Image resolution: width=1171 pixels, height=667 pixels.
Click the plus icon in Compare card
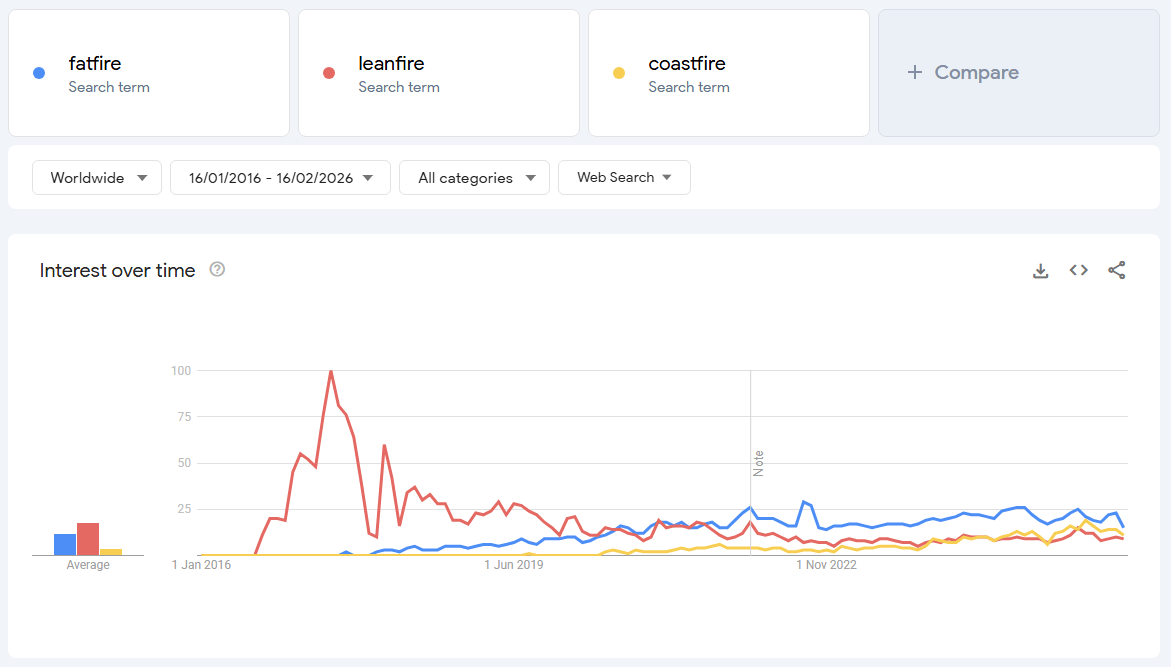pos(914,73)
